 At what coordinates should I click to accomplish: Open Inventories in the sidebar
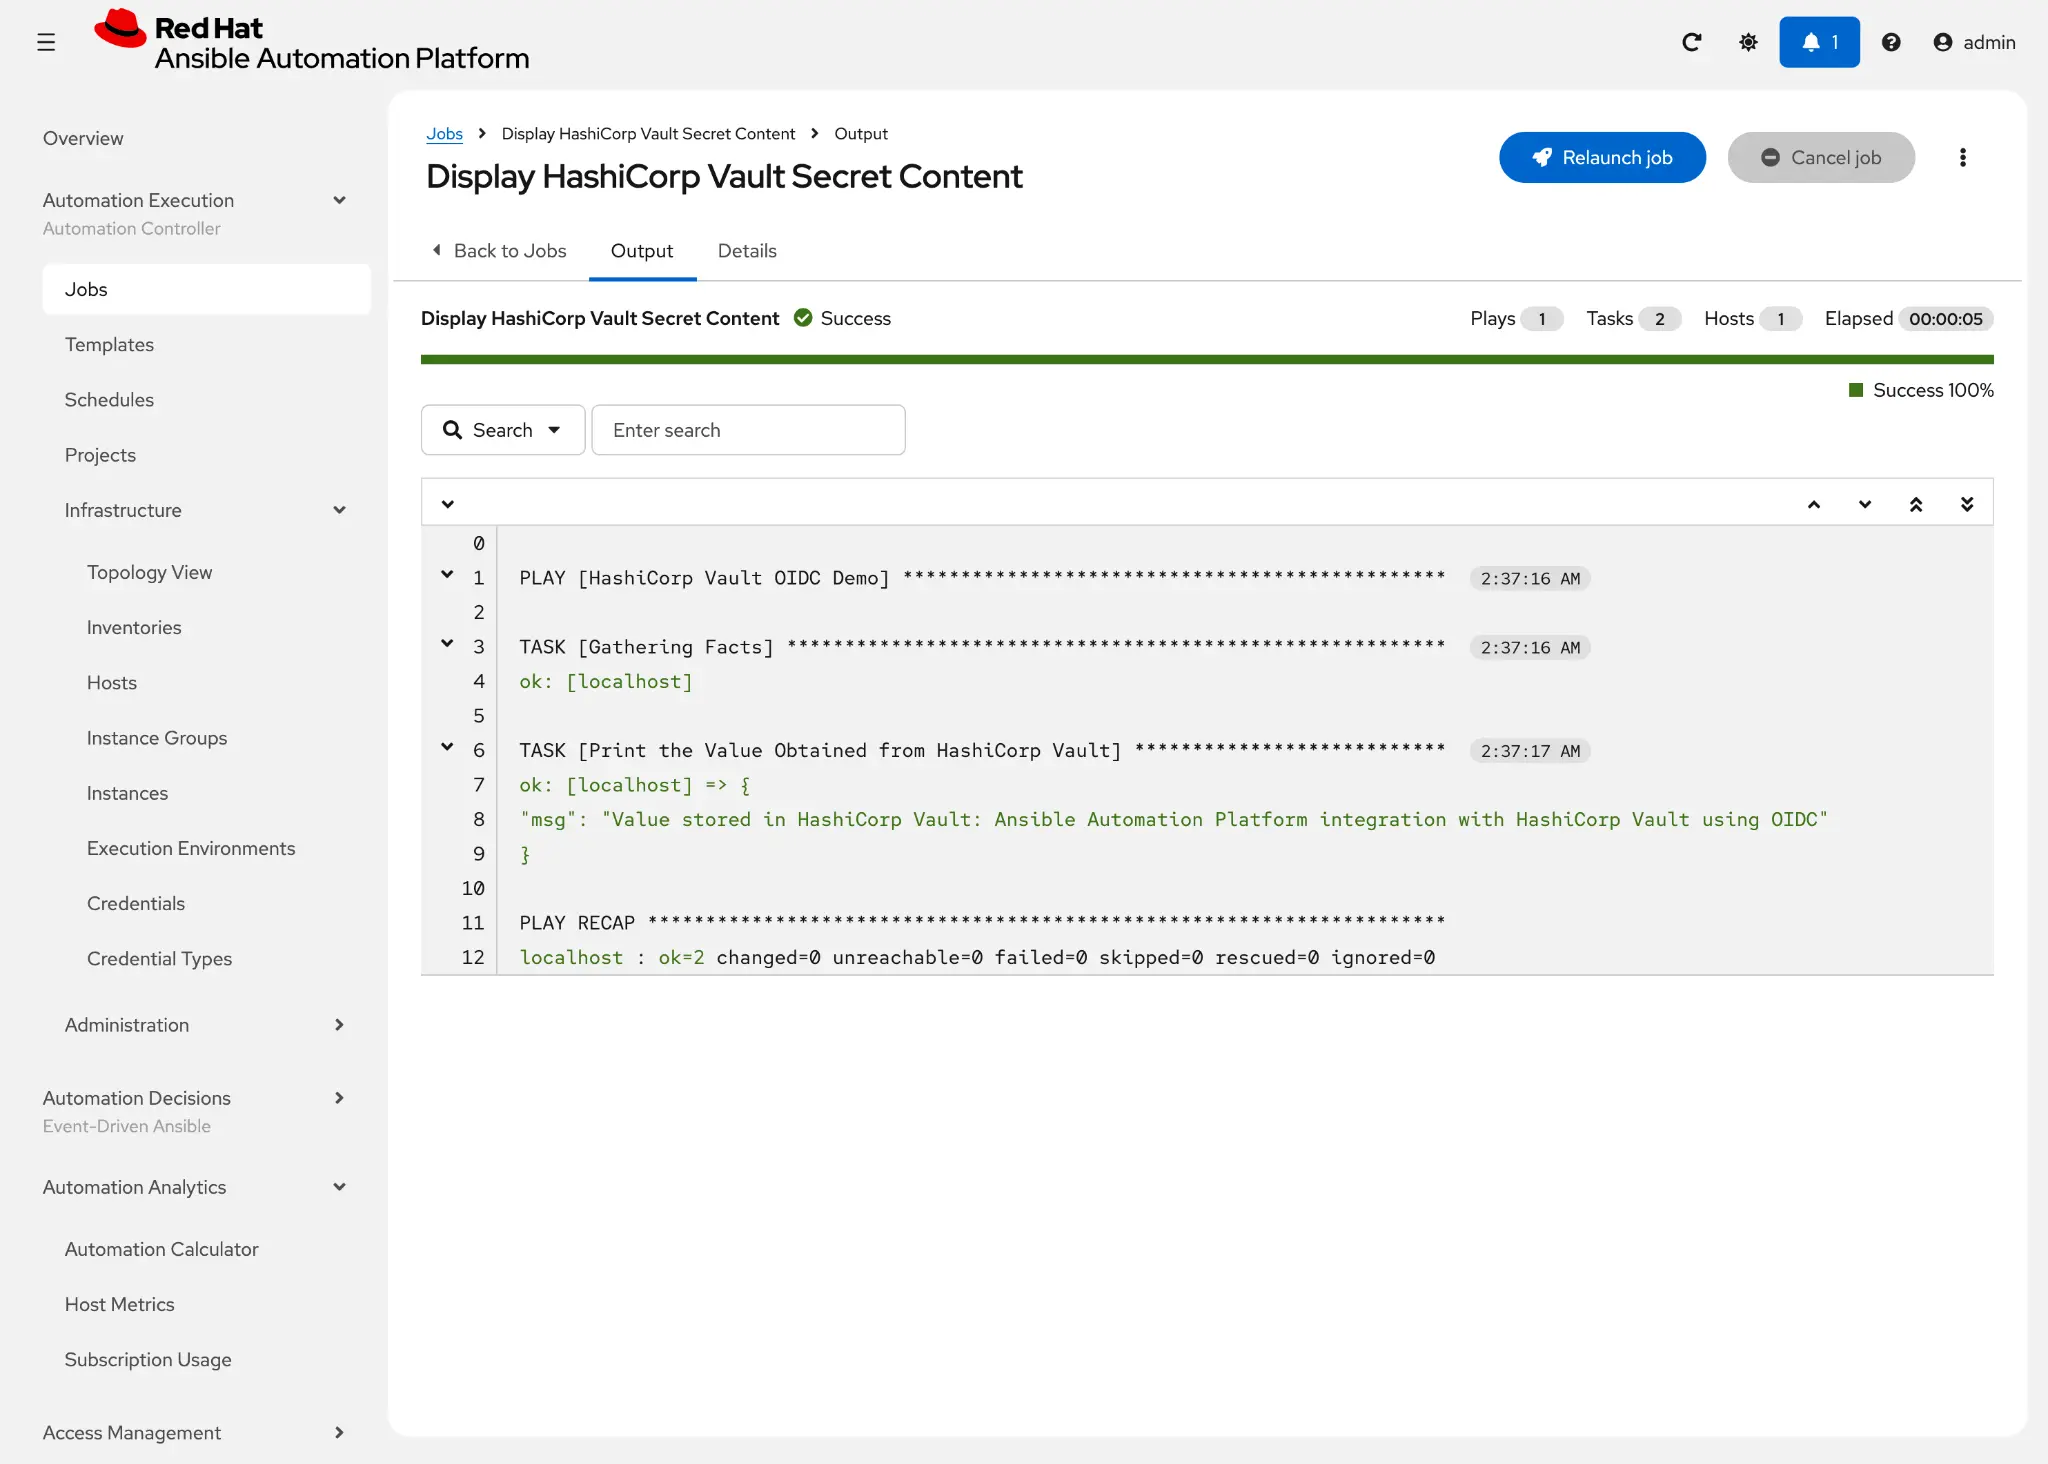click(x=134, y=627)
